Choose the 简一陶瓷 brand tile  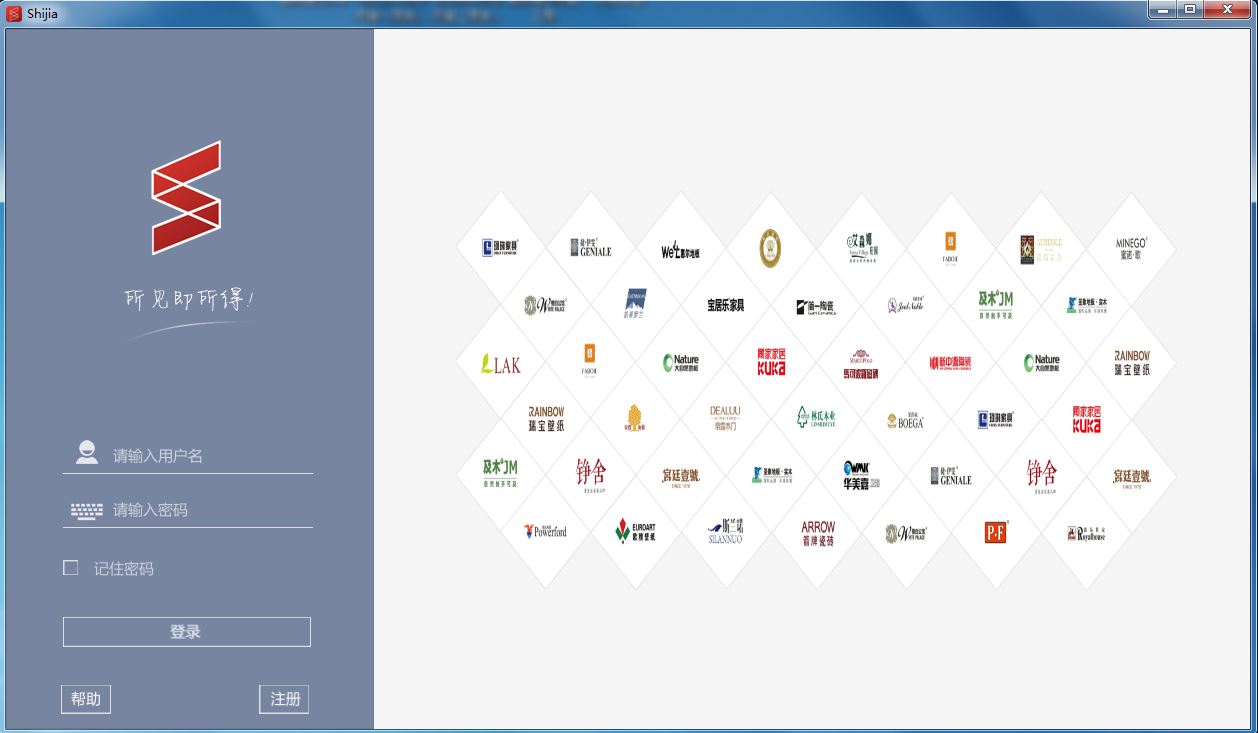click(x=815, y=305)
